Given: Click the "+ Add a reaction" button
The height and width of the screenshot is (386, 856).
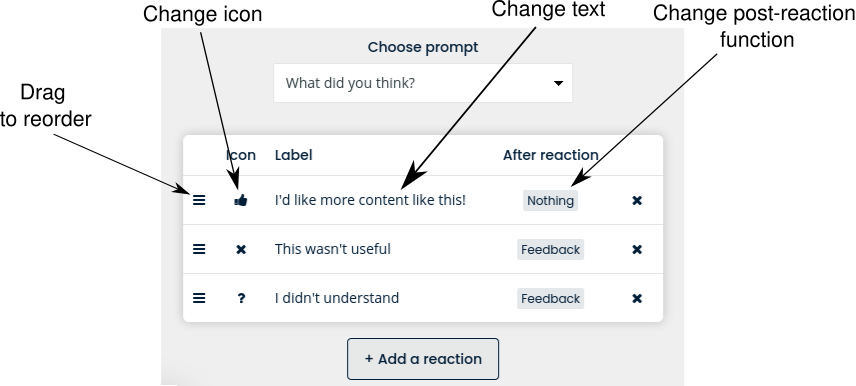Looking at the screenshot, I should click(x=423, y=359).
